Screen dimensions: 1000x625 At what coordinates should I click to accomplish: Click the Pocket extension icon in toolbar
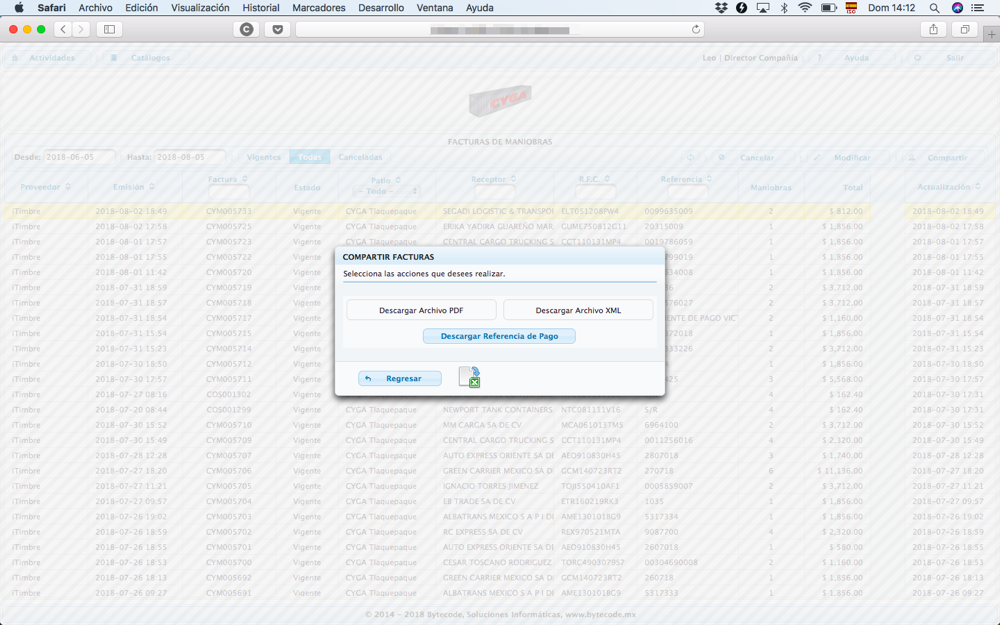tap(278, 30)
